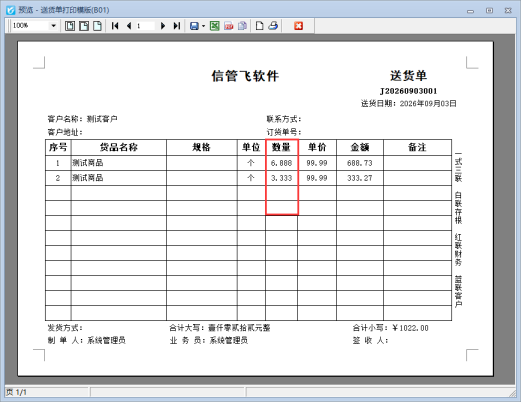Click the 联系方式 label
The height and width of the screenshot is (403, 522).
(x=284, y=119)
